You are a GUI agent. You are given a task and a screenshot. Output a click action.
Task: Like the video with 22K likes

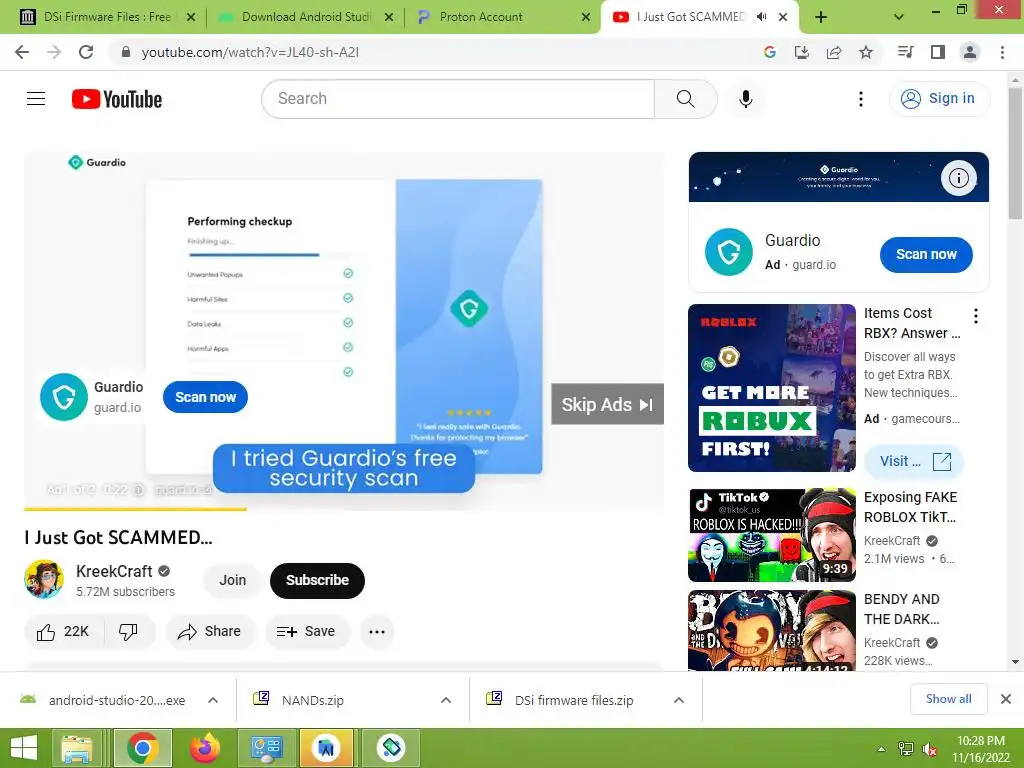(x=64, y=632)
